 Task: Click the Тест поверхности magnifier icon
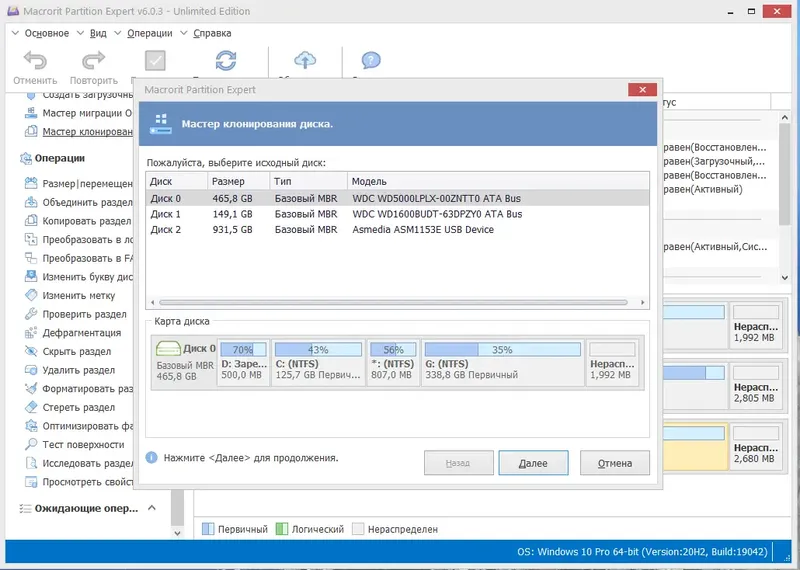coord(31,444)
